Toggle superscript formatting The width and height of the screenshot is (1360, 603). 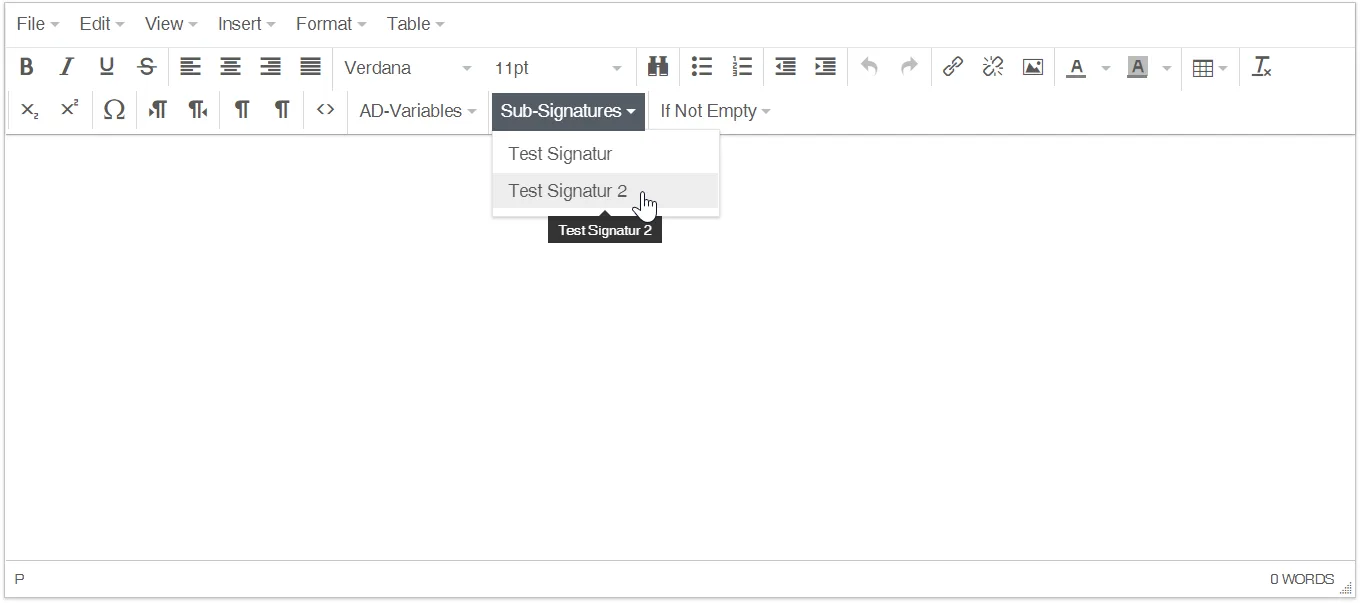coord(70,110)
